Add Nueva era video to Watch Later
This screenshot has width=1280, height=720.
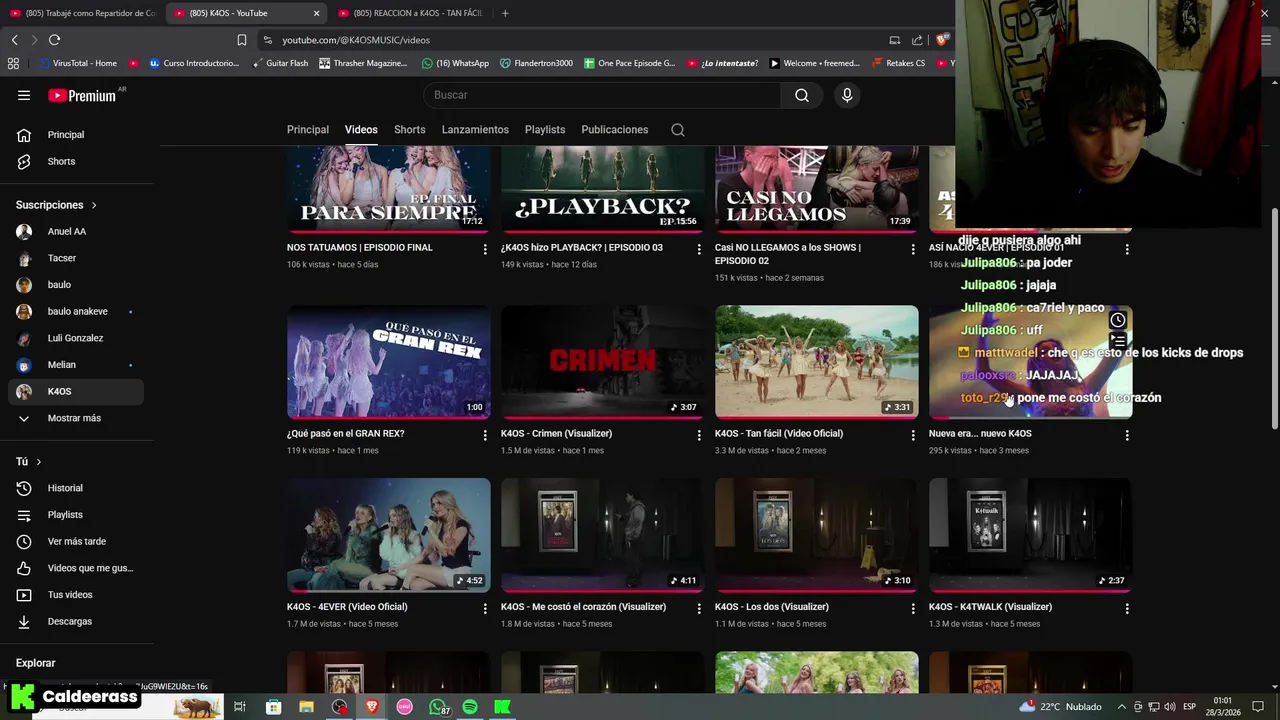click(x=1117, y=321)
